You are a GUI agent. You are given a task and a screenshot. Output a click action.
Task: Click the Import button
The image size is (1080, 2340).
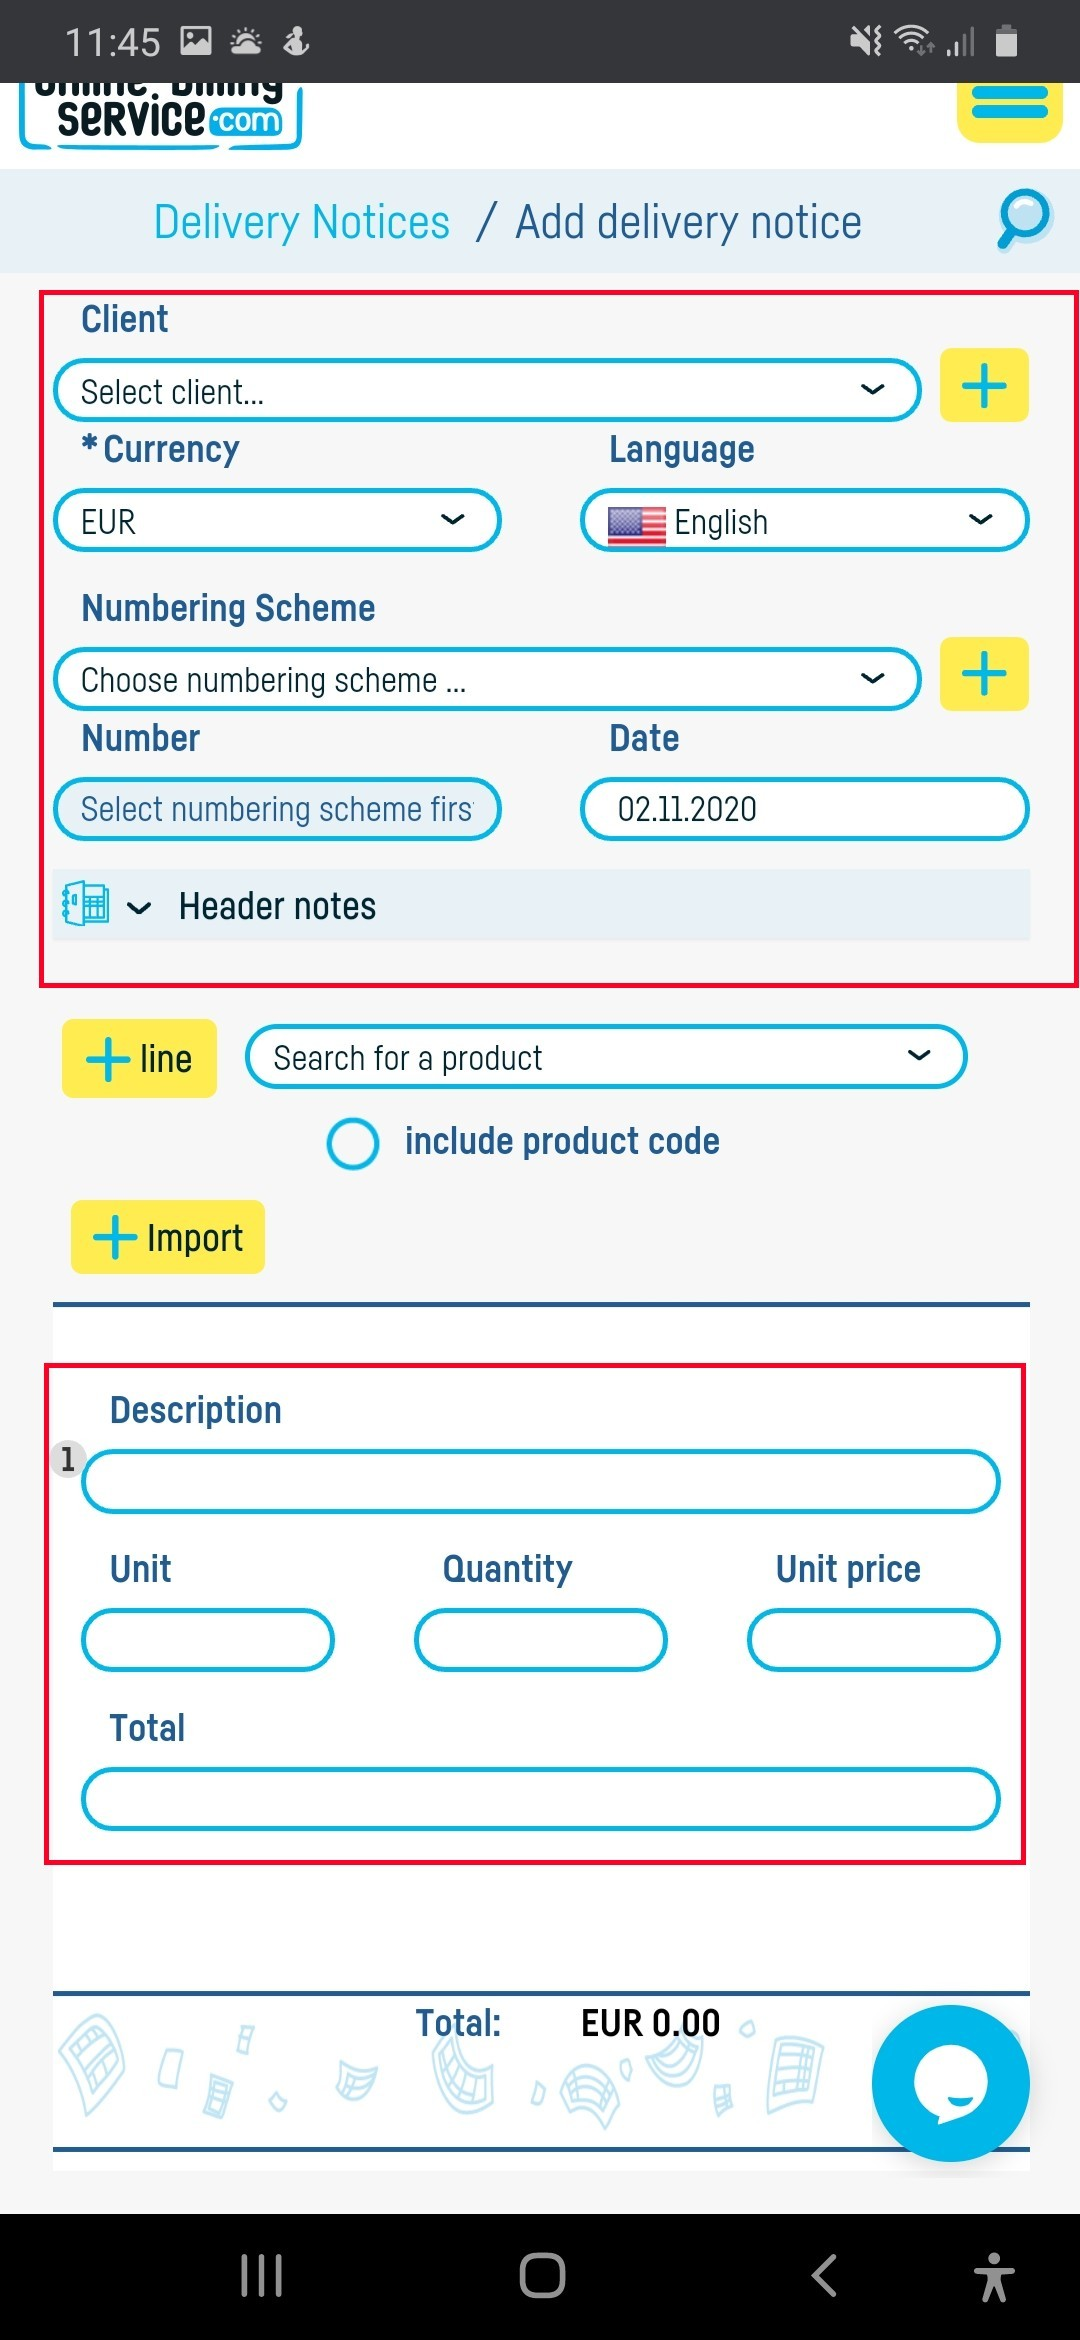point(166,1237)
